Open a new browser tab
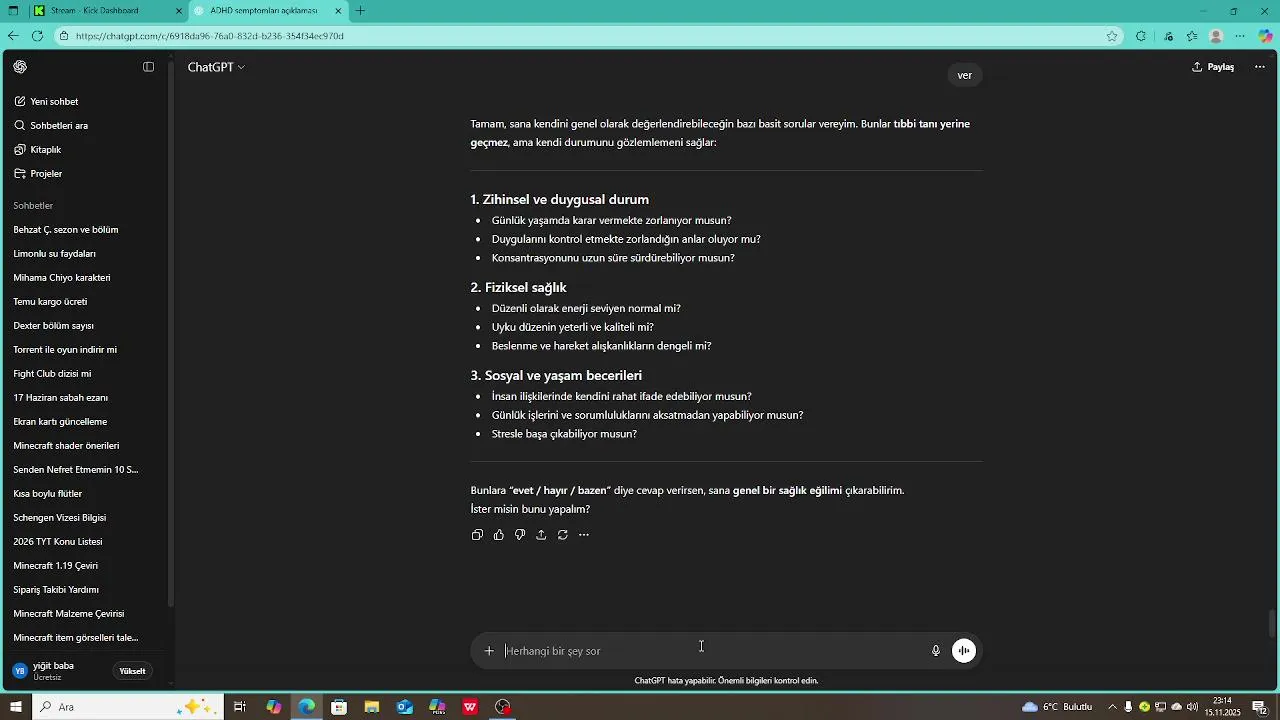This screenshot has width=1280, height=720. point(360,11)
